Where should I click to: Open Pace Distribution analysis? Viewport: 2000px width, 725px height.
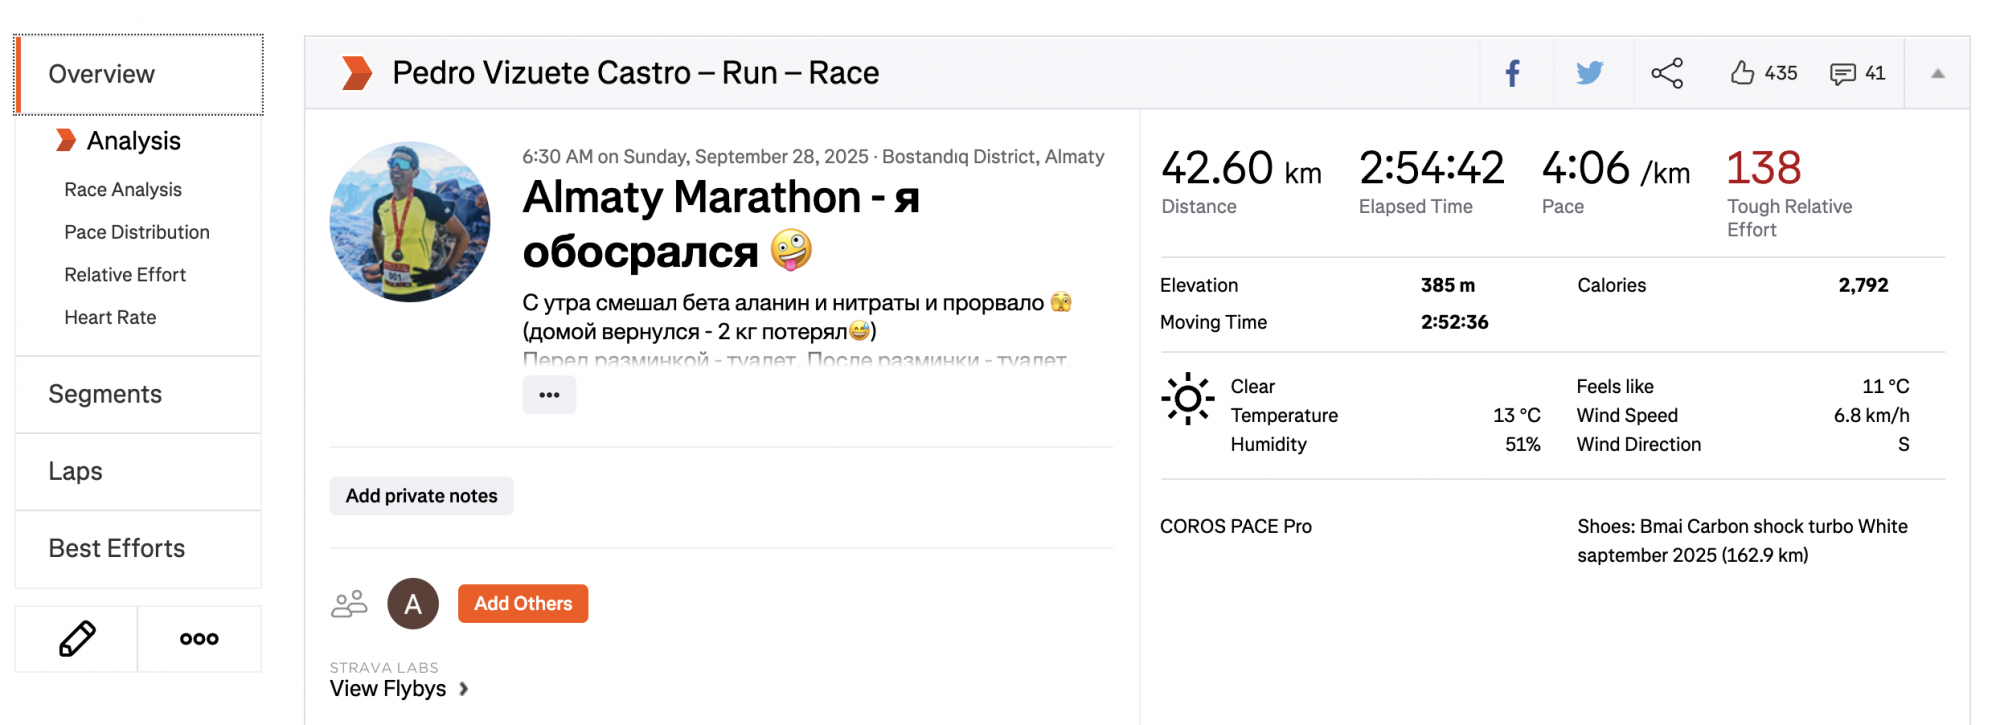pyautogui.click(x=137, y=232)
